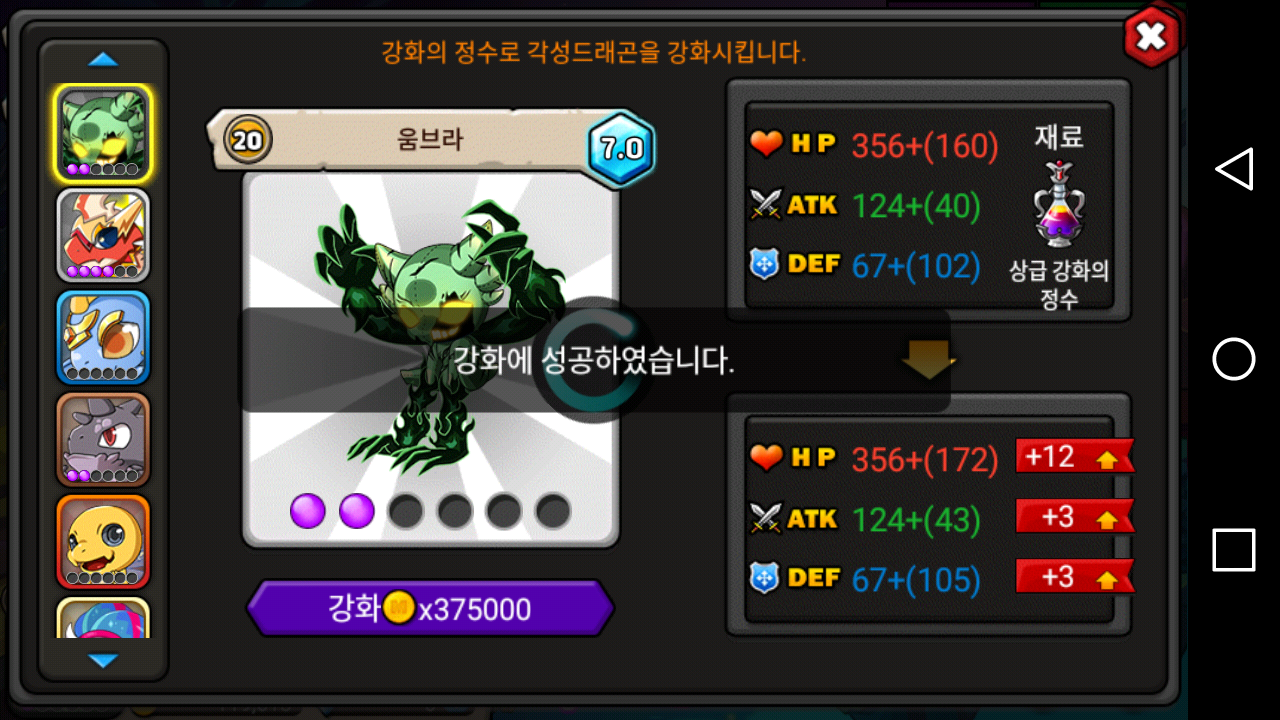
Task: Tap the Android back triangle button
Action: [1234, 169]
